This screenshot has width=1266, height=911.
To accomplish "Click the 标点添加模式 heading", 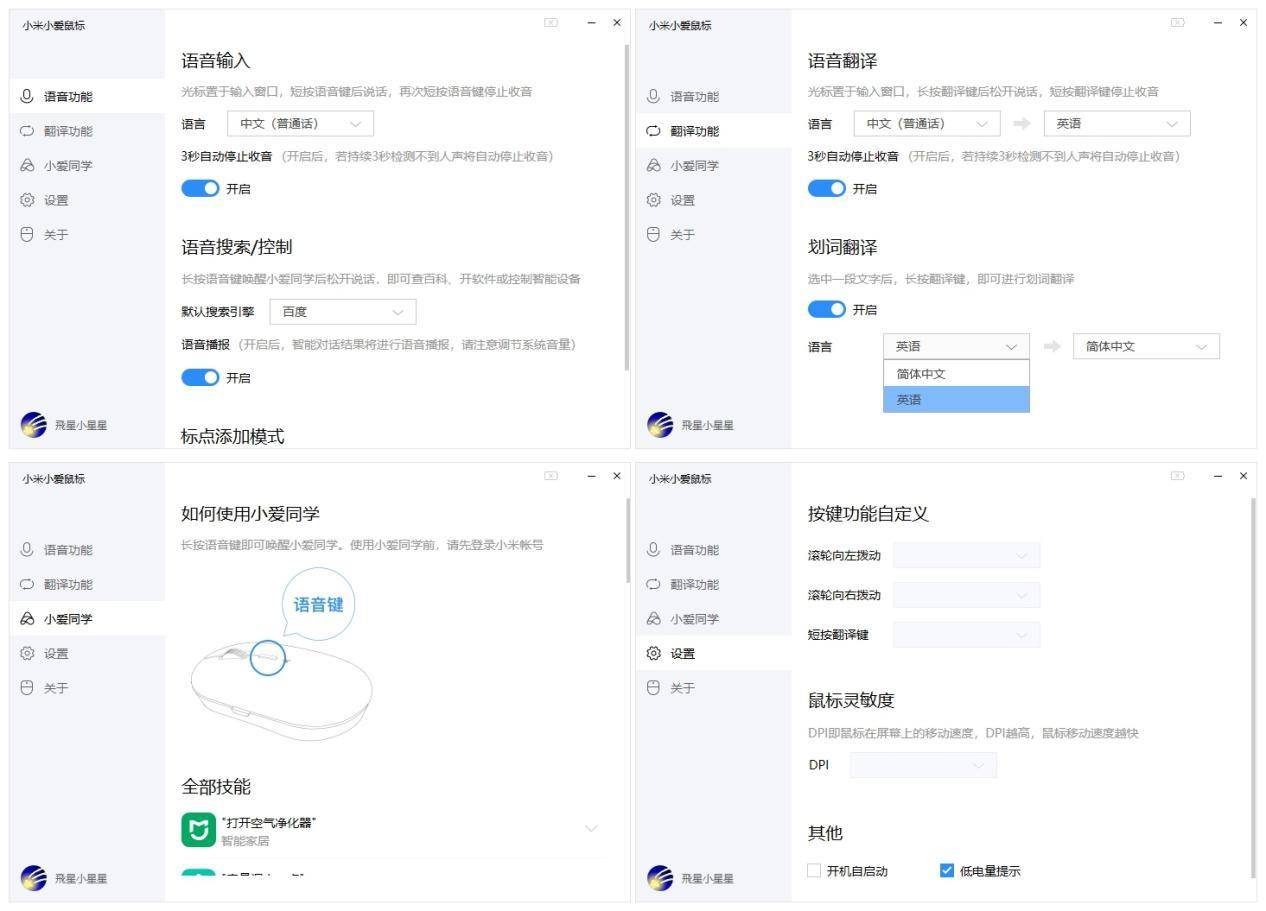I will [233, 437].
